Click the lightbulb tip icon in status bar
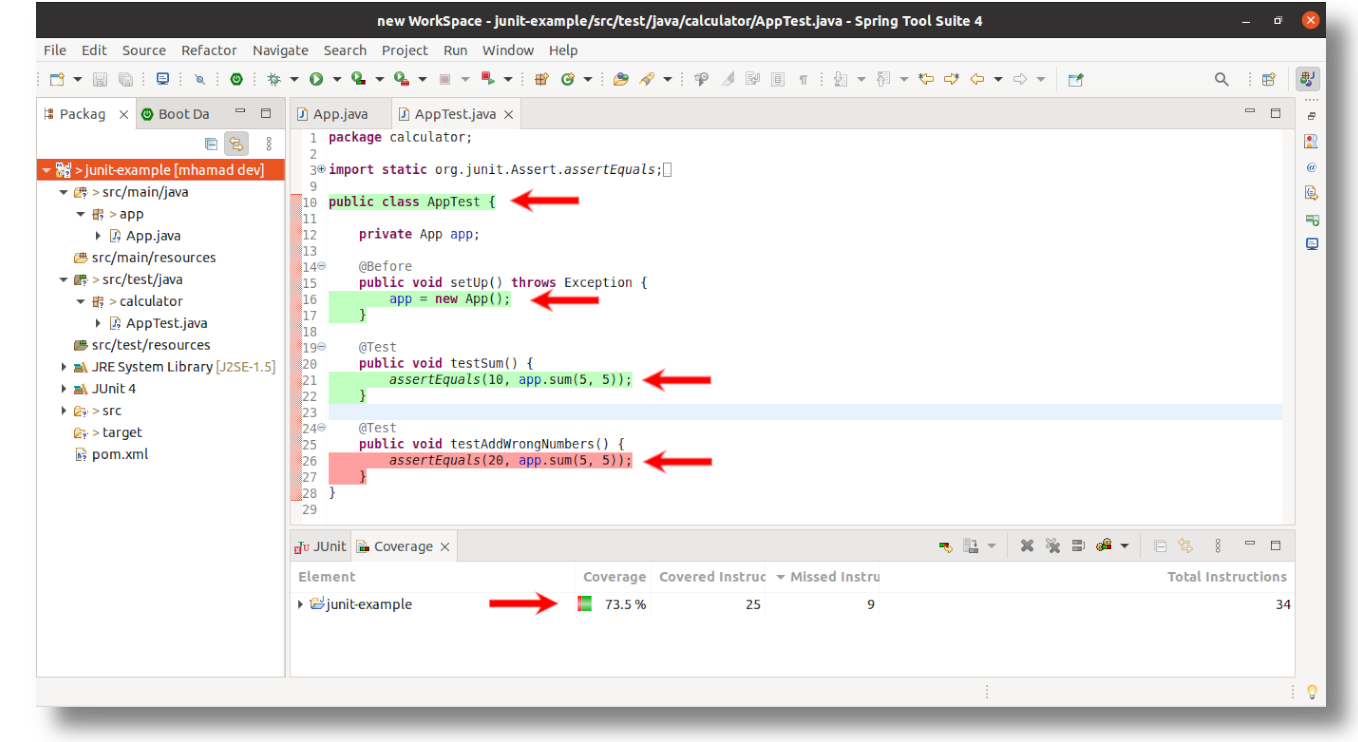This screenshot has height=742, width=1358. 1312,691
